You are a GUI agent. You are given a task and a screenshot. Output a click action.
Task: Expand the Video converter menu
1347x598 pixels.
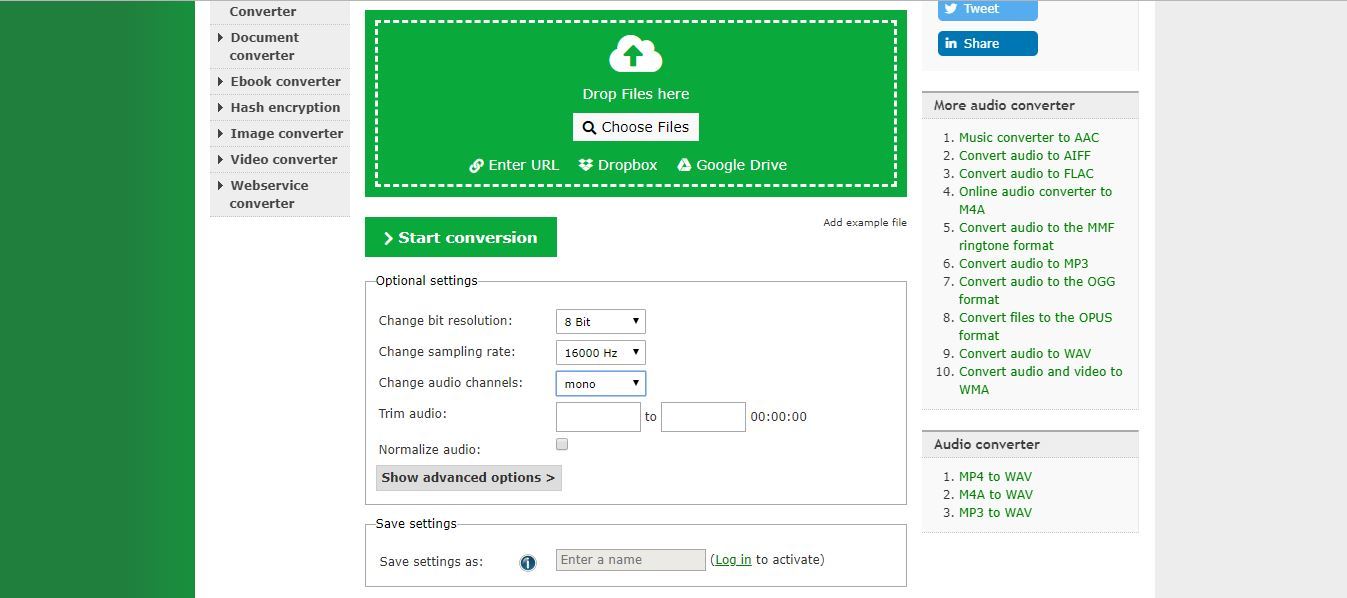279,160
